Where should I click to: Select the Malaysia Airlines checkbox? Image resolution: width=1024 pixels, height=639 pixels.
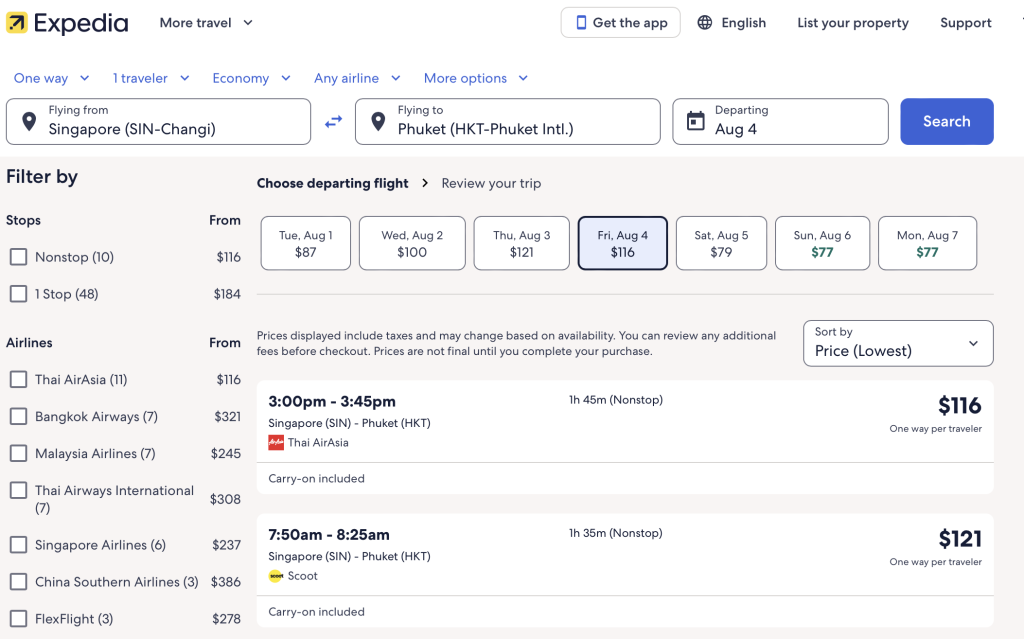(x=18, y=453)
